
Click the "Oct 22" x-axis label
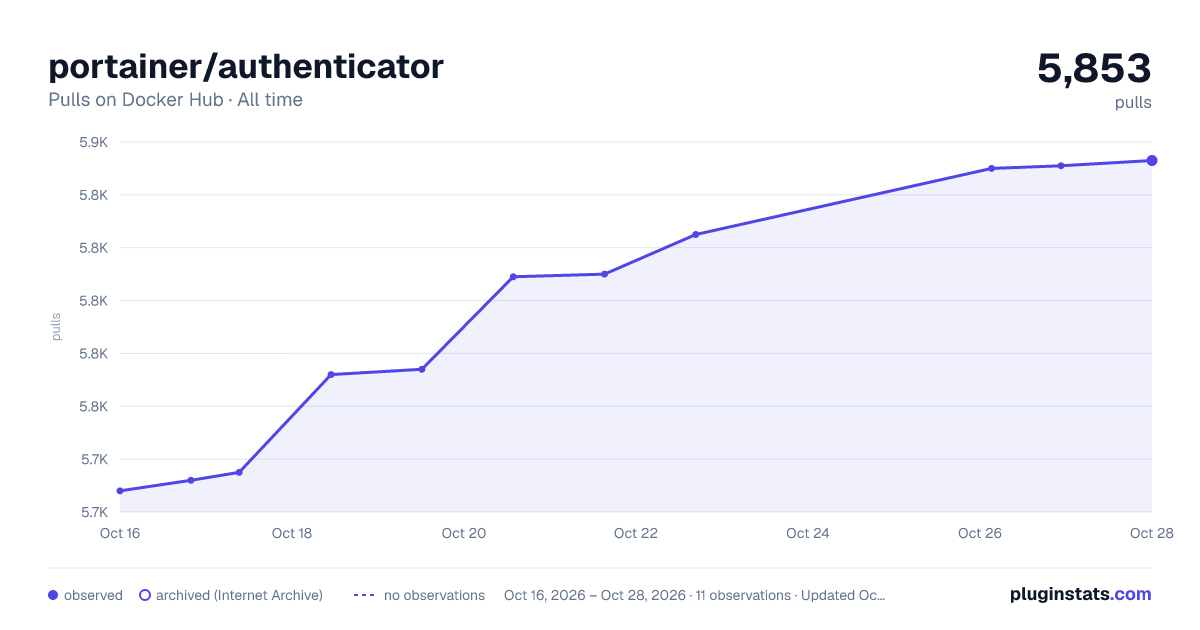pos(636,533)
